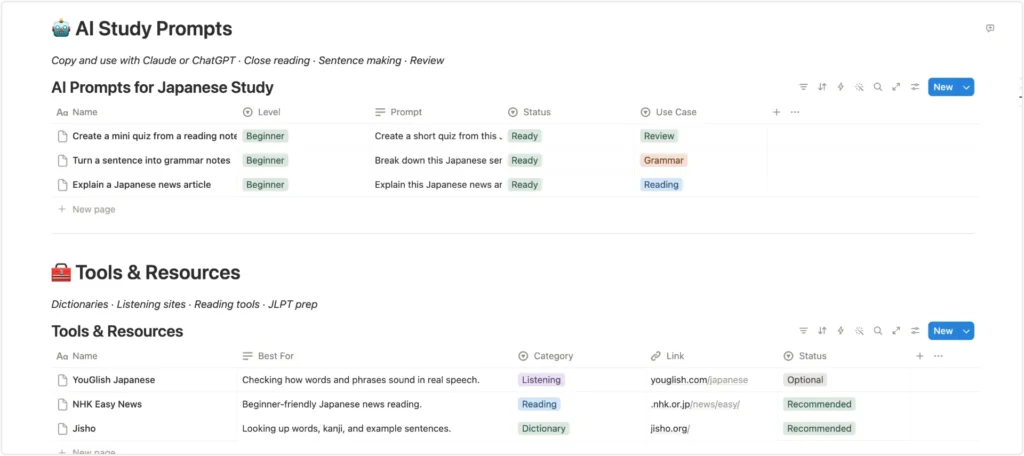Click page icon of YouGlish Japanese row
The image size is (1024, 456).
click(63, 380)
